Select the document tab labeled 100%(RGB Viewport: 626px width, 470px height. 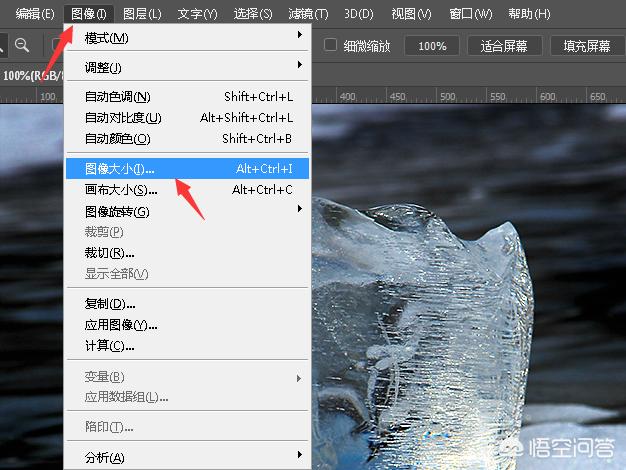30,75
